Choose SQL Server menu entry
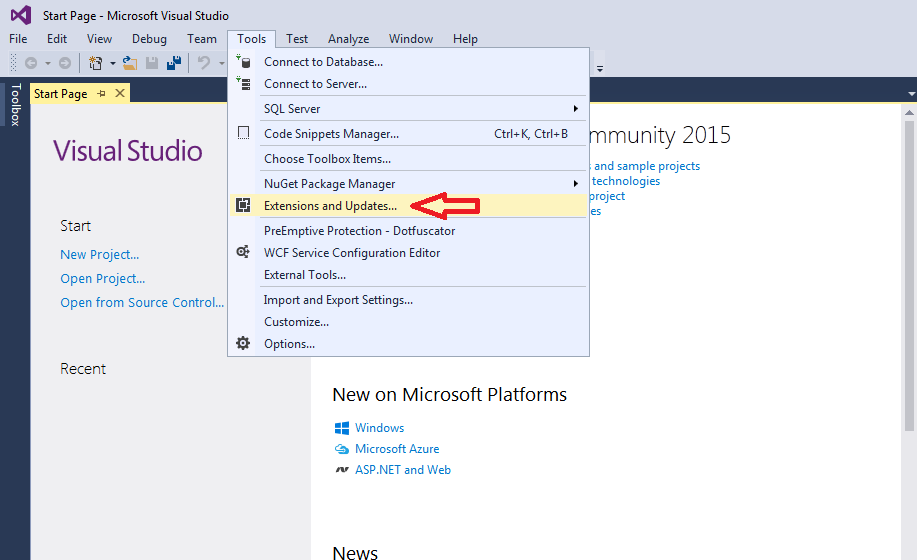Screen dimensions: 917x560 click(x=408, y=109)
